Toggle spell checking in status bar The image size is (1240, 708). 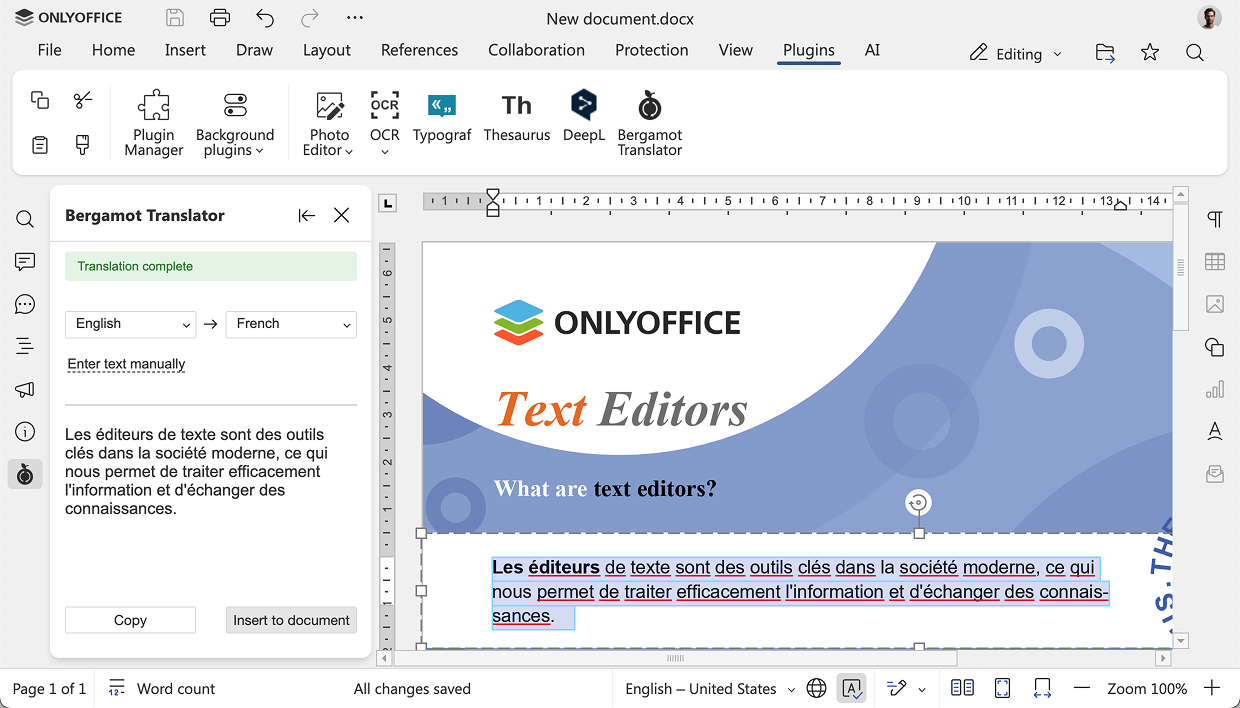(852, 688)
